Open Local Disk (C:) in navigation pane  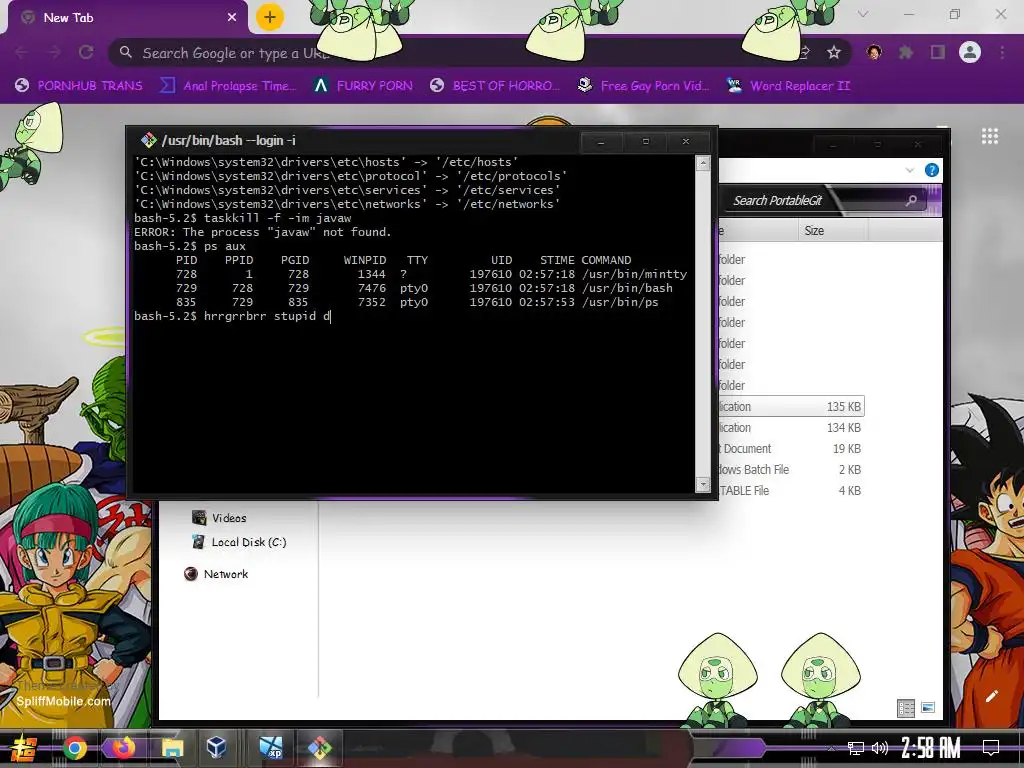[x=239, y=542]
